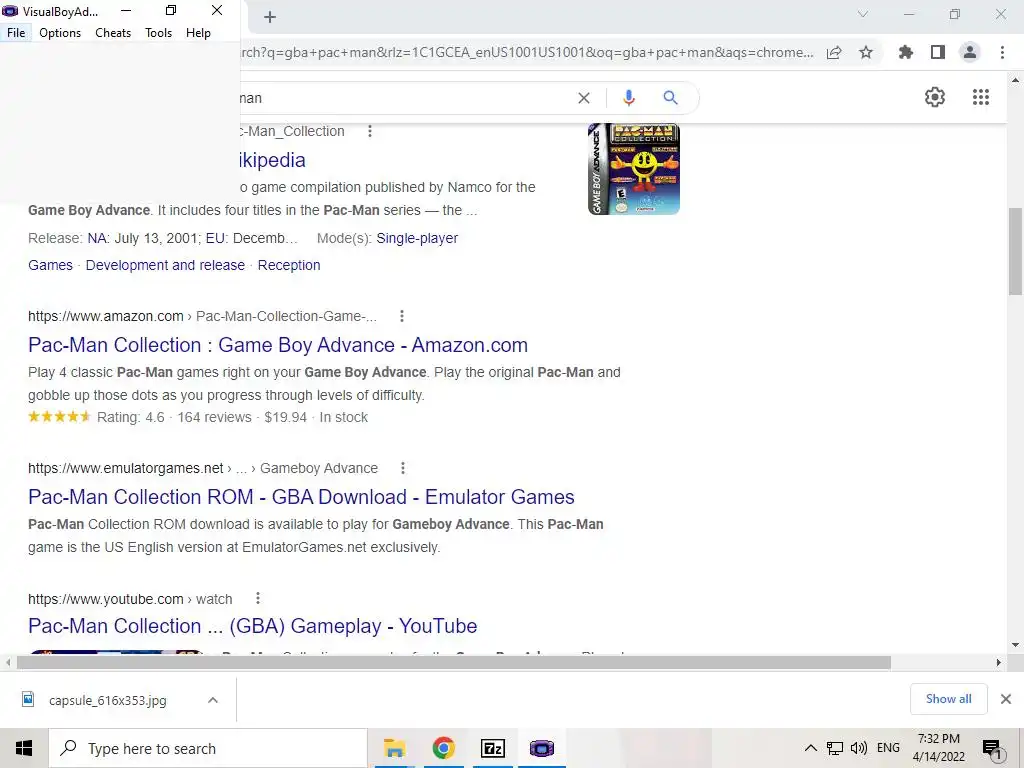Close the downloads bar
1024x768 pixels.
click(x=1006, y=699)
